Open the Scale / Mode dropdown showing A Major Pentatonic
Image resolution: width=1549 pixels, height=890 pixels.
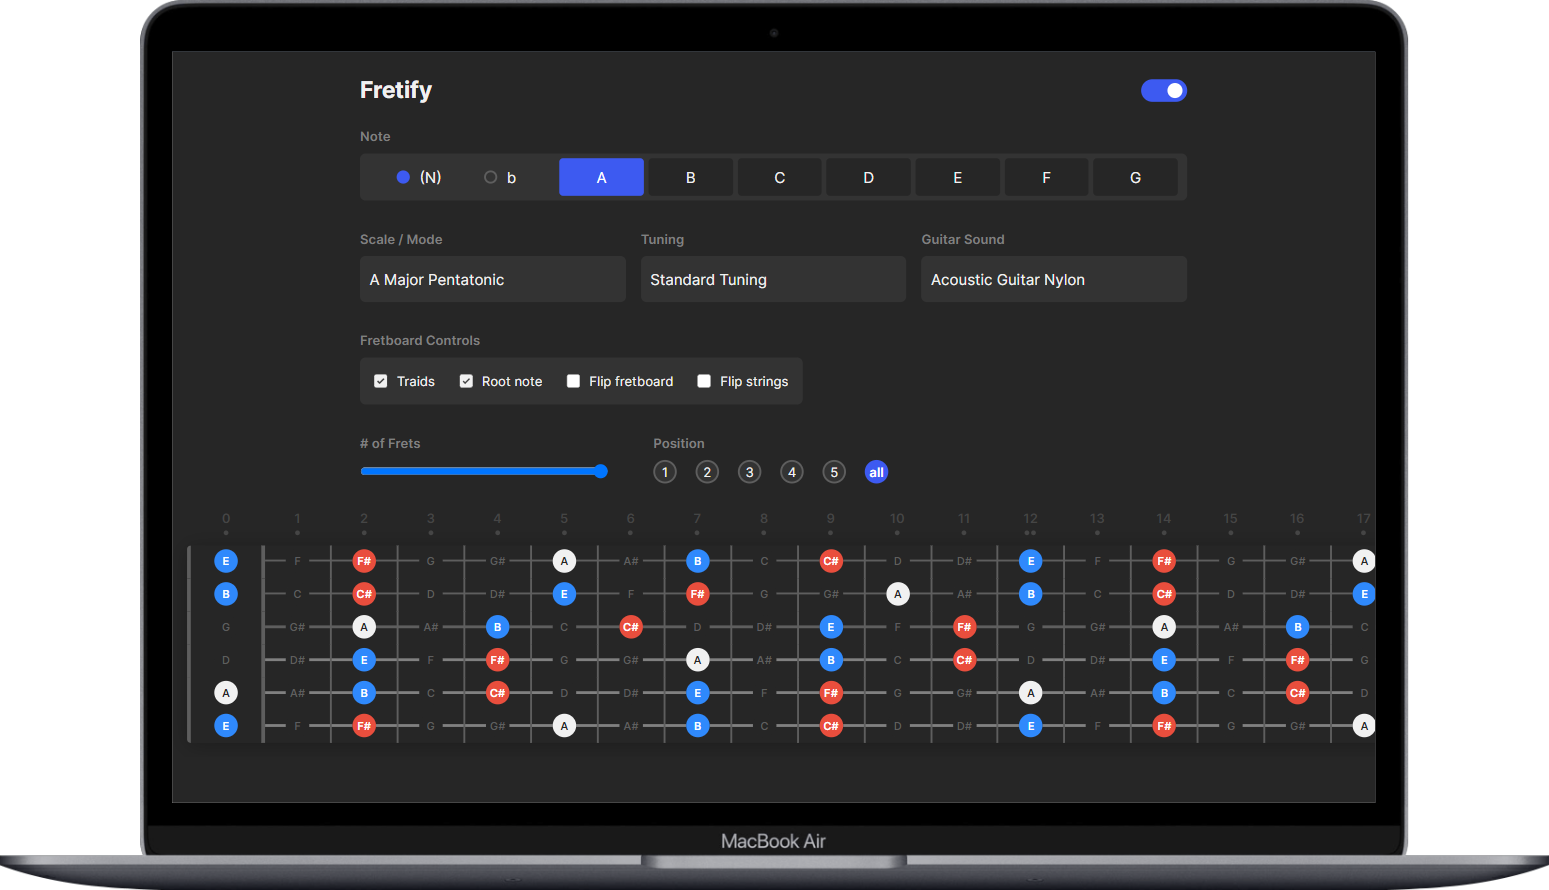pos(492,279)
